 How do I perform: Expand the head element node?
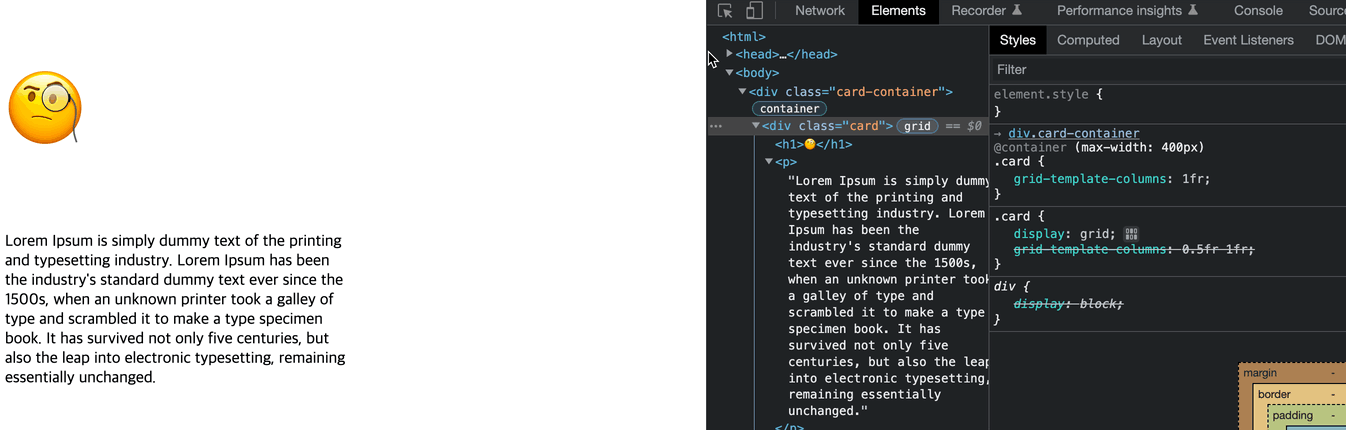click(x=730, y=54)
